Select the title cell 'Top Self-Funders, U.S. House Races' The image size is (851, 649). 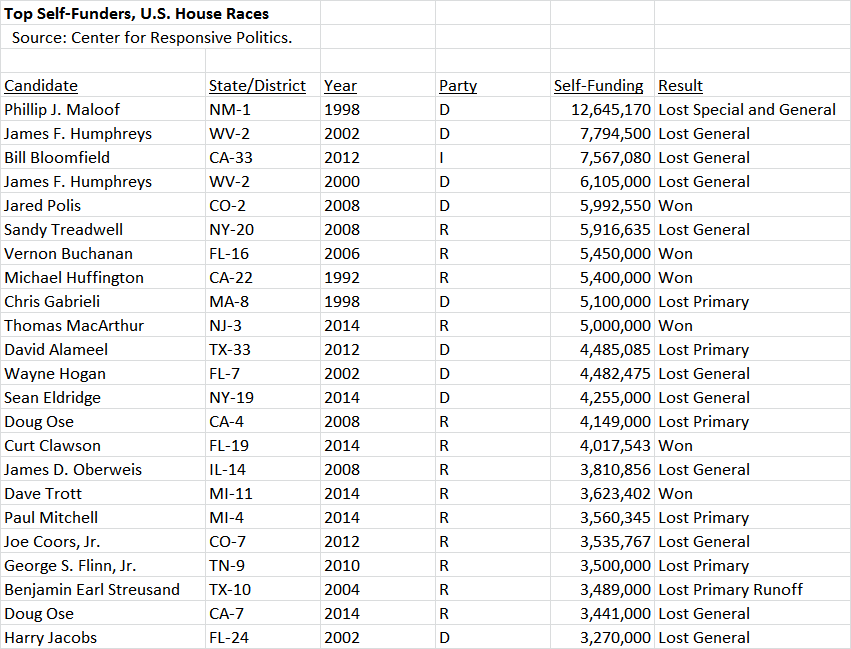click(161, 13)
